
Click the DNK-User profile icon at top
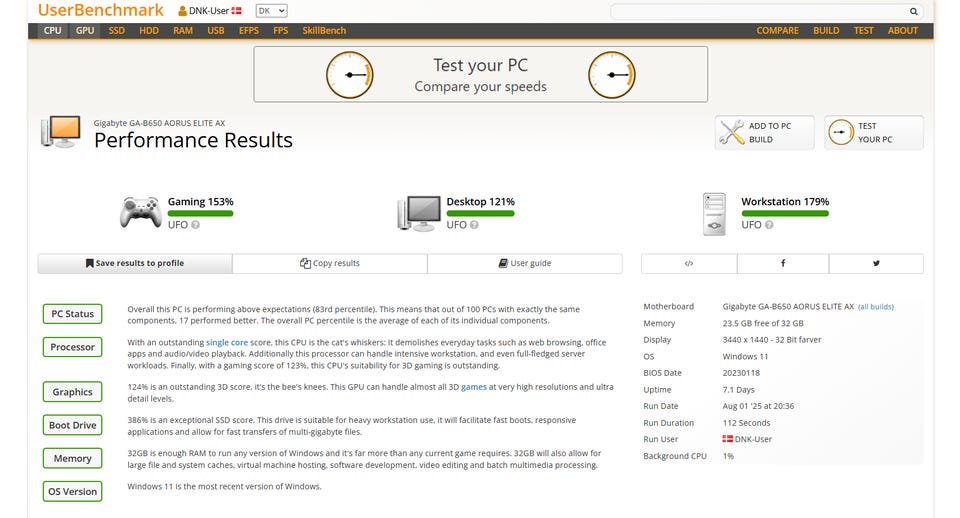pyautogui.click(x=182, y=11)
